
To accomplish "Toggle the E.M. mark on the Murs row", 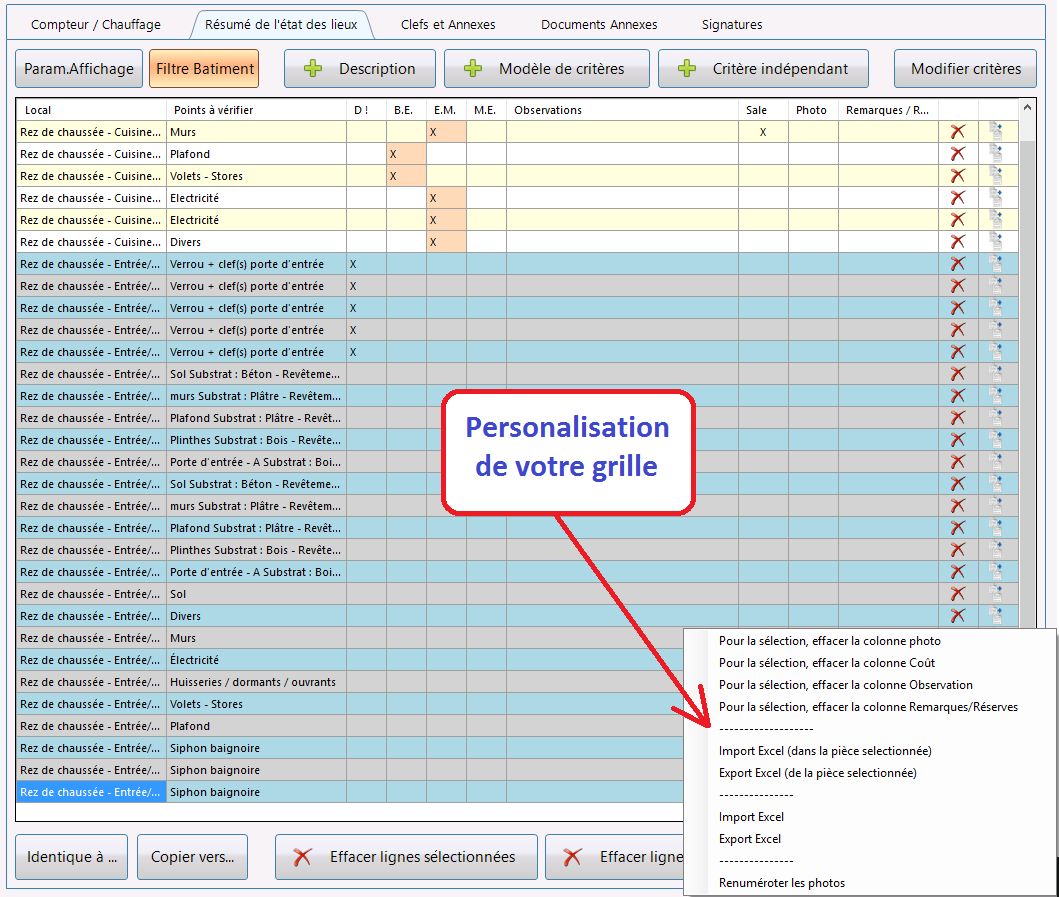I will point(446,132).
